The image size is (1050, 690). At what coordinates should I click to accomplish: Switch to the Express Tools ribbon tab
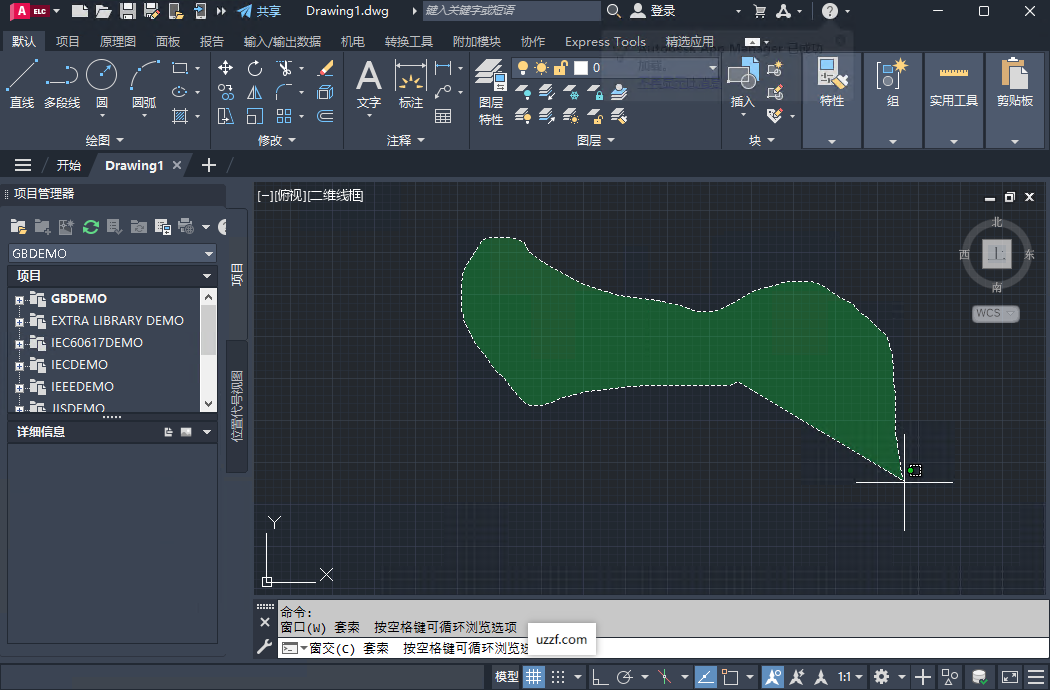tap(605, 42)
